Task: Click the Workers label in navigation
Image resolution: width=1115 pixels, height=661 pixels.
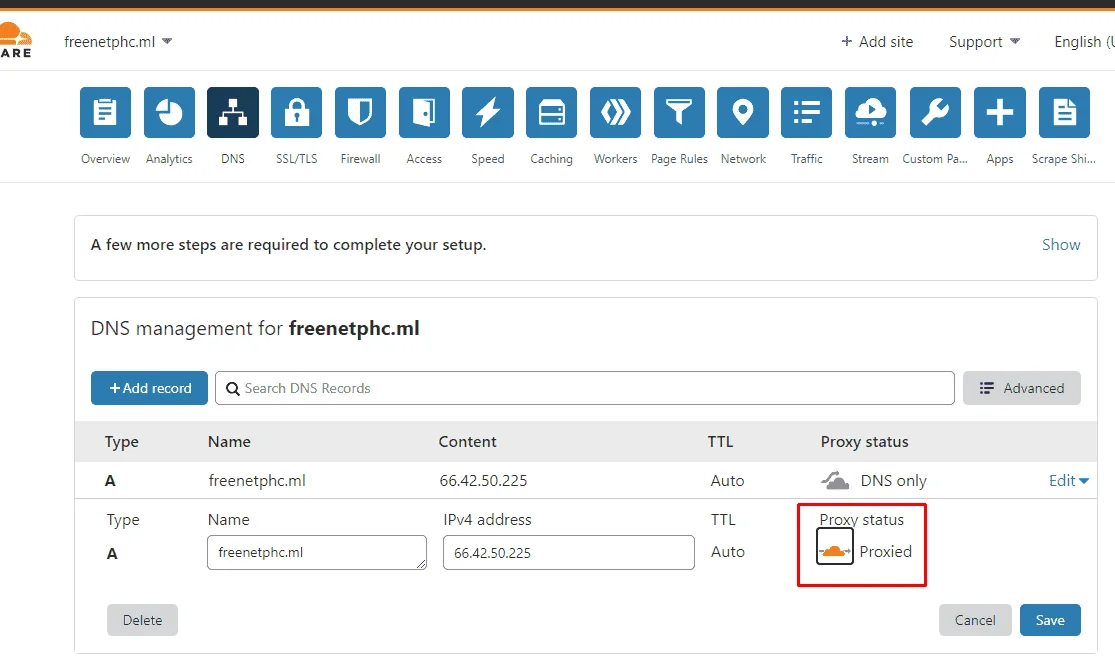Action: [616, 159]
